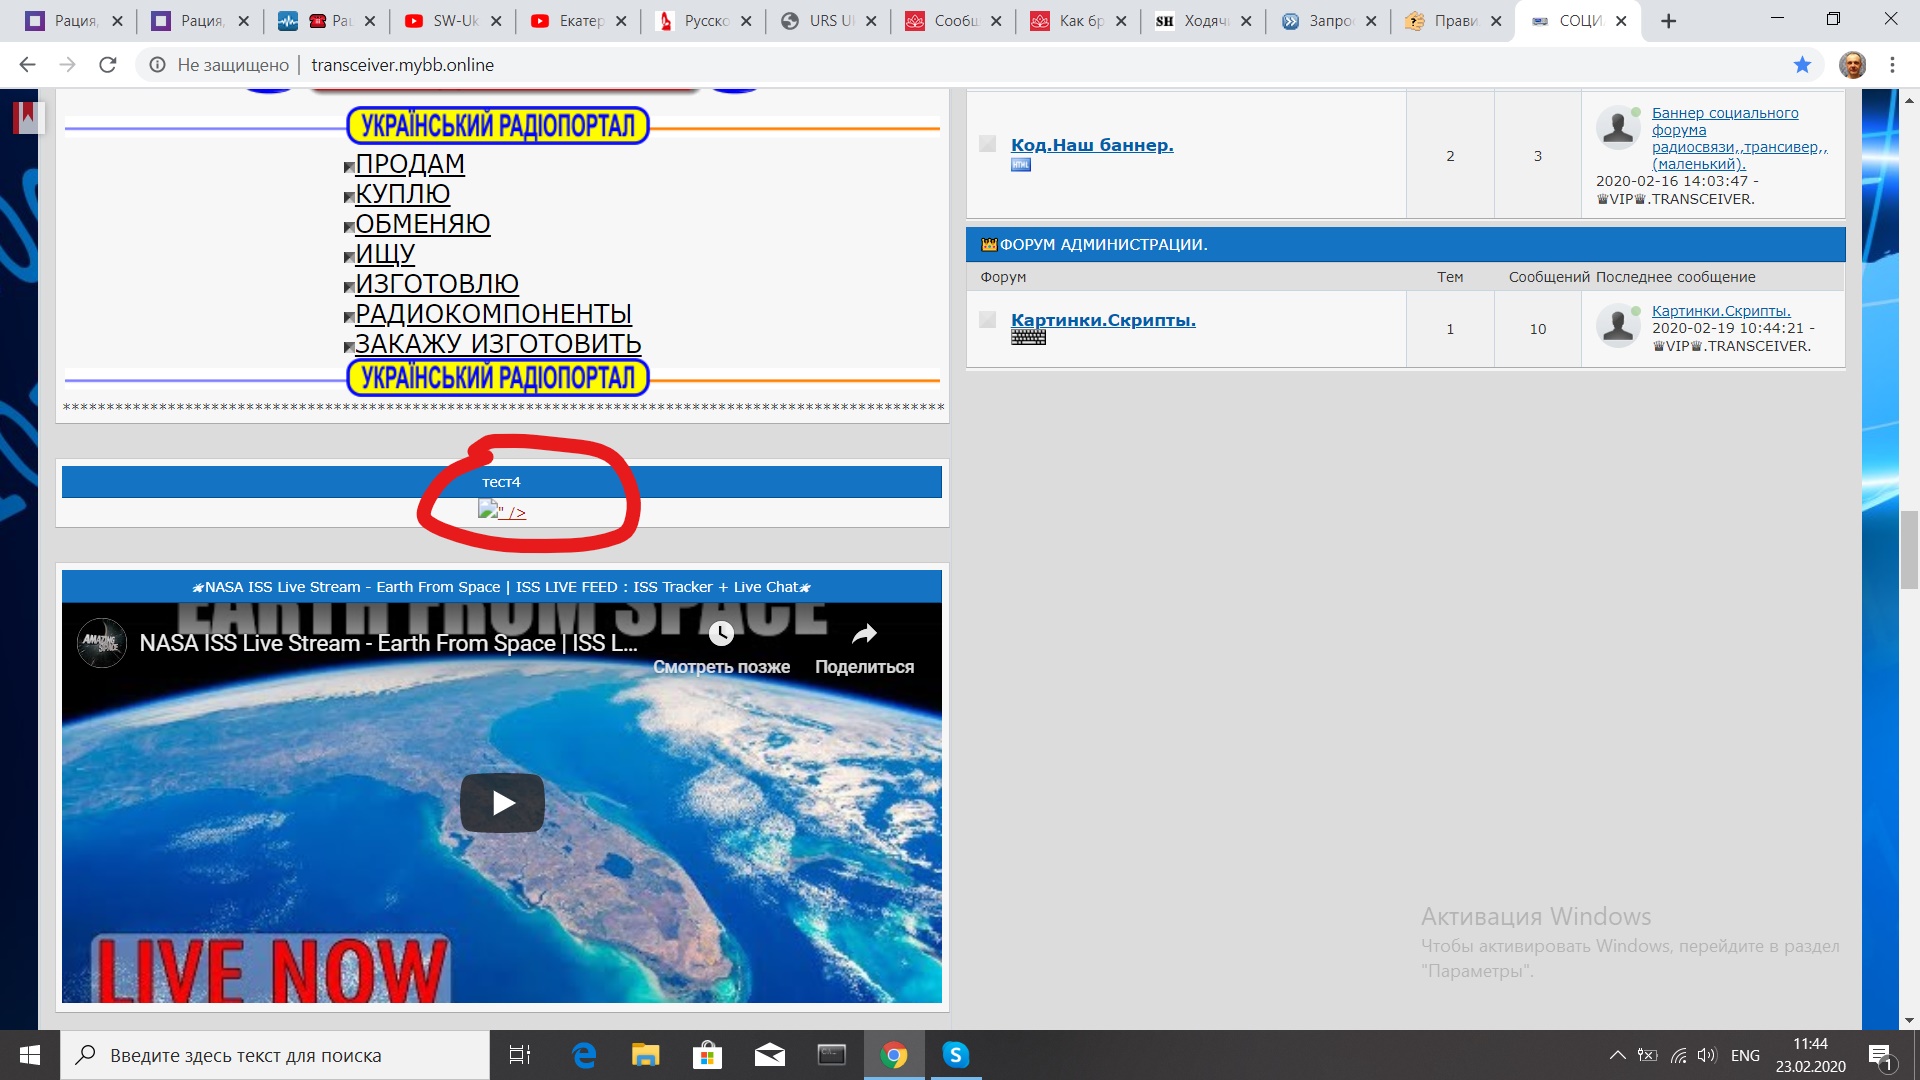Click the тест4 block header
This screenshot has width=1920, height=1080.
click(x=501, y=482)
